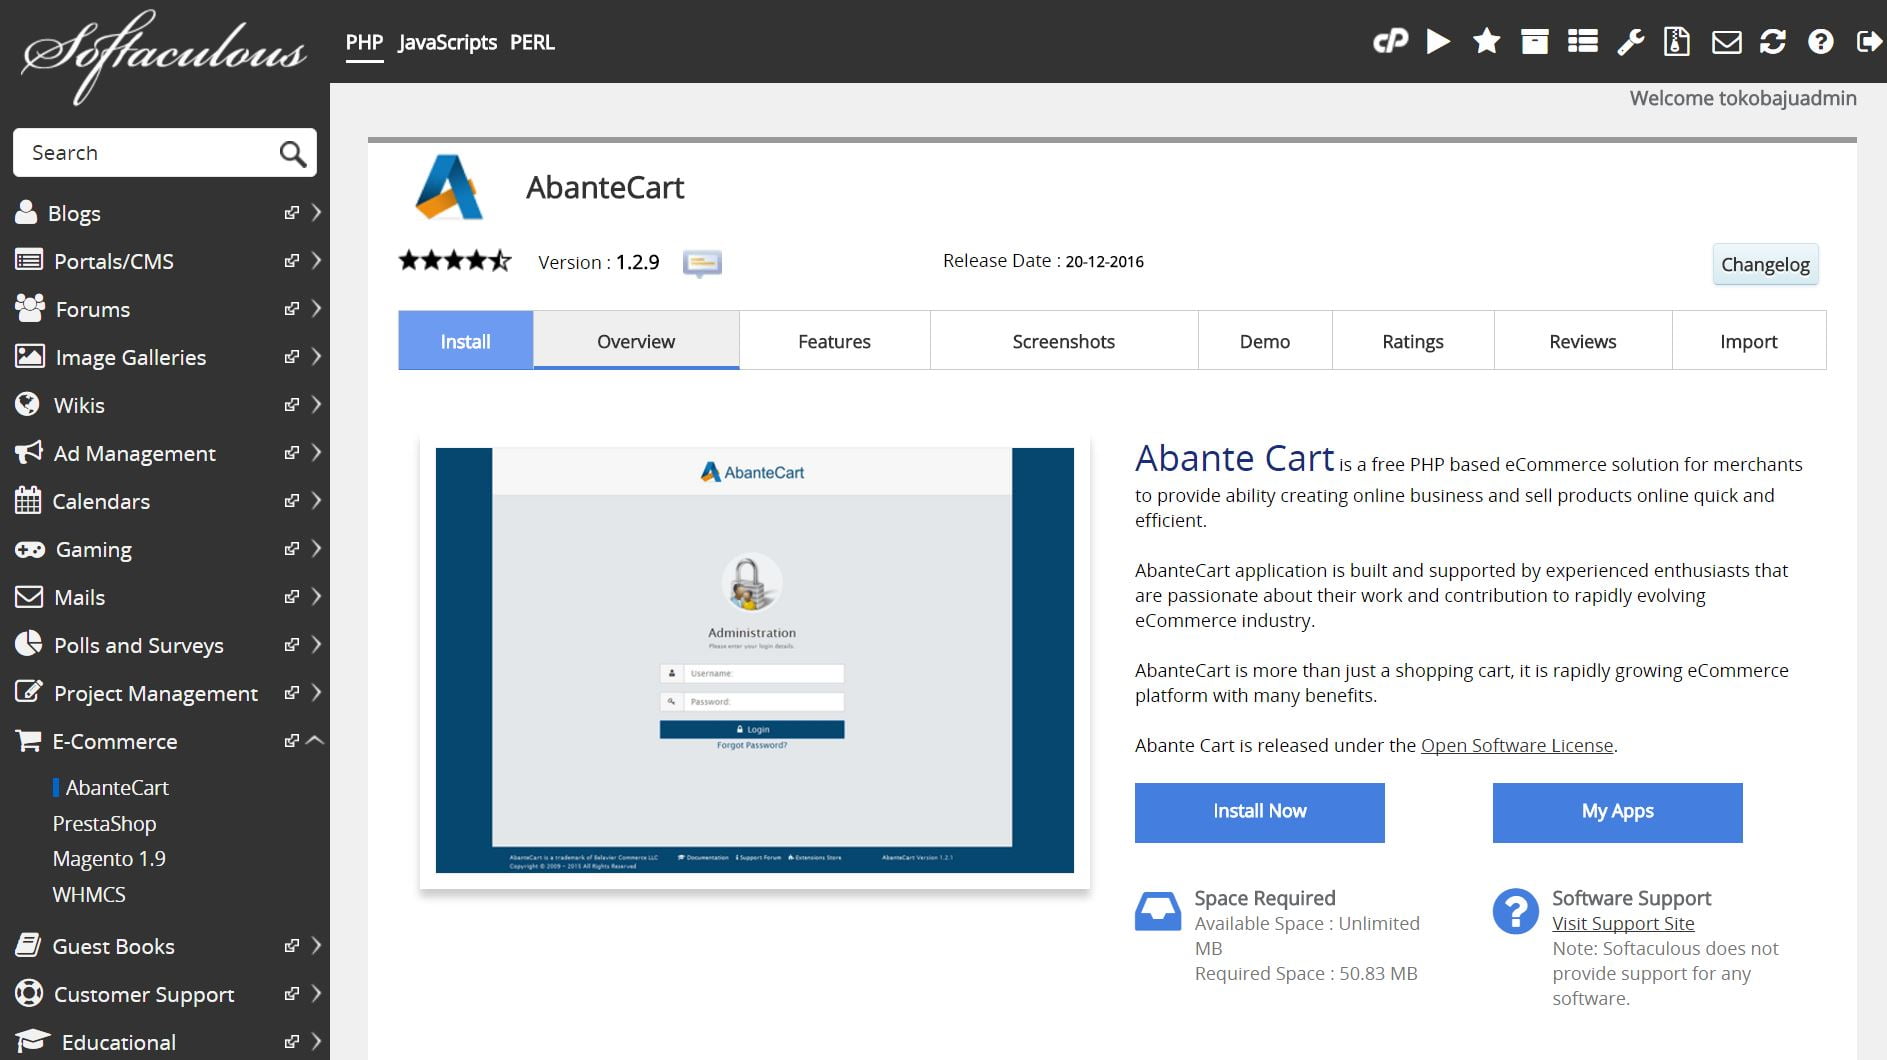
Task: Click the sync refresh icon
Action: pyautogui.click(x=1773, y=41)
